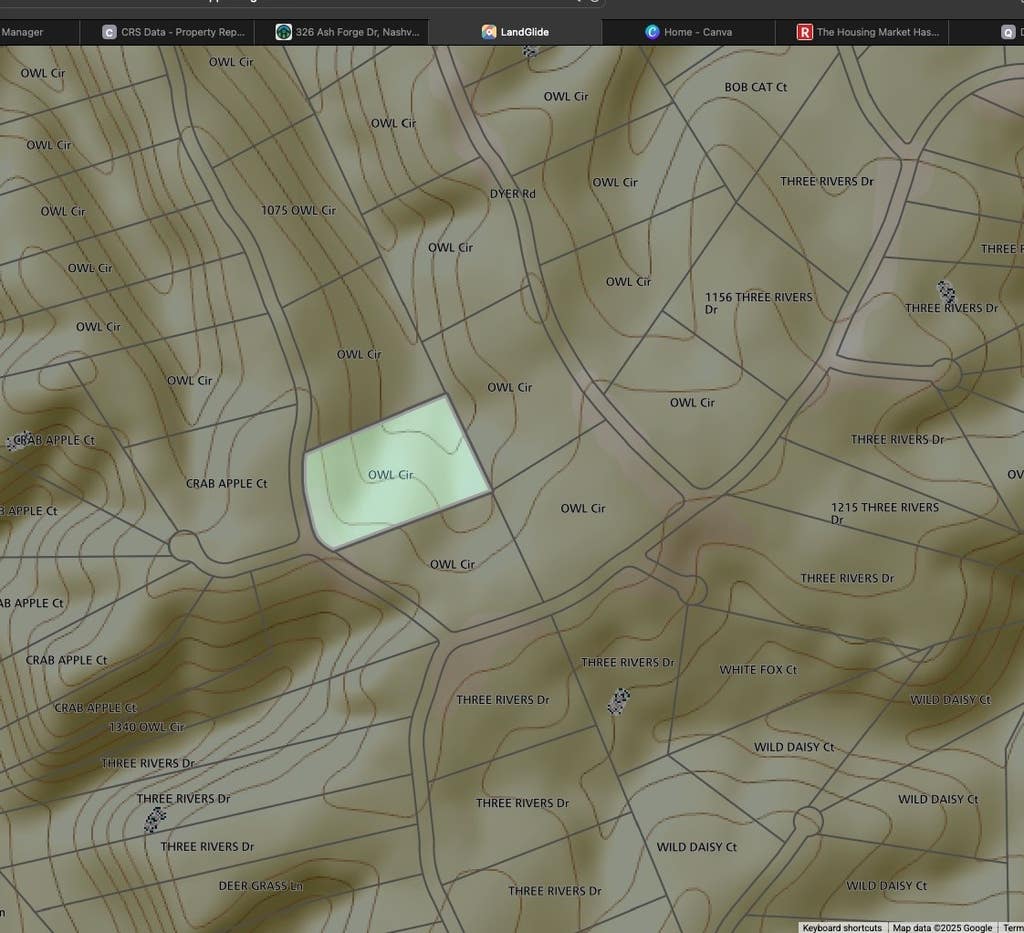The image size is (1024, 933).
Task: Click the red R Housing Market favicon
Action: pos(805,32)
